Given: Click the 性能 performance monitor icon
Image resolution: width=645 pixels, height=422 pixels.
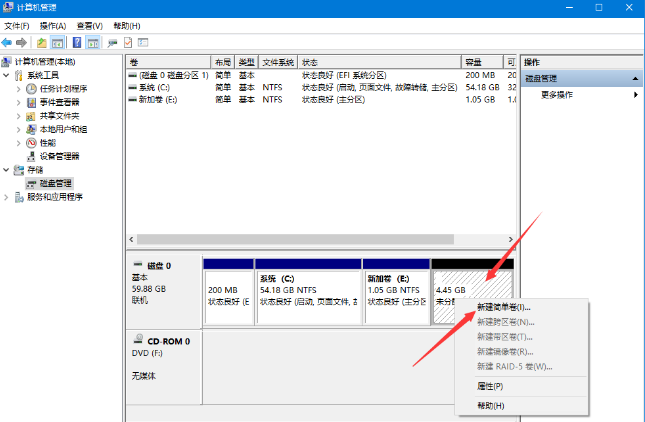Looking at the screenshot, I should pyautogui.click(x=32, y=143).
